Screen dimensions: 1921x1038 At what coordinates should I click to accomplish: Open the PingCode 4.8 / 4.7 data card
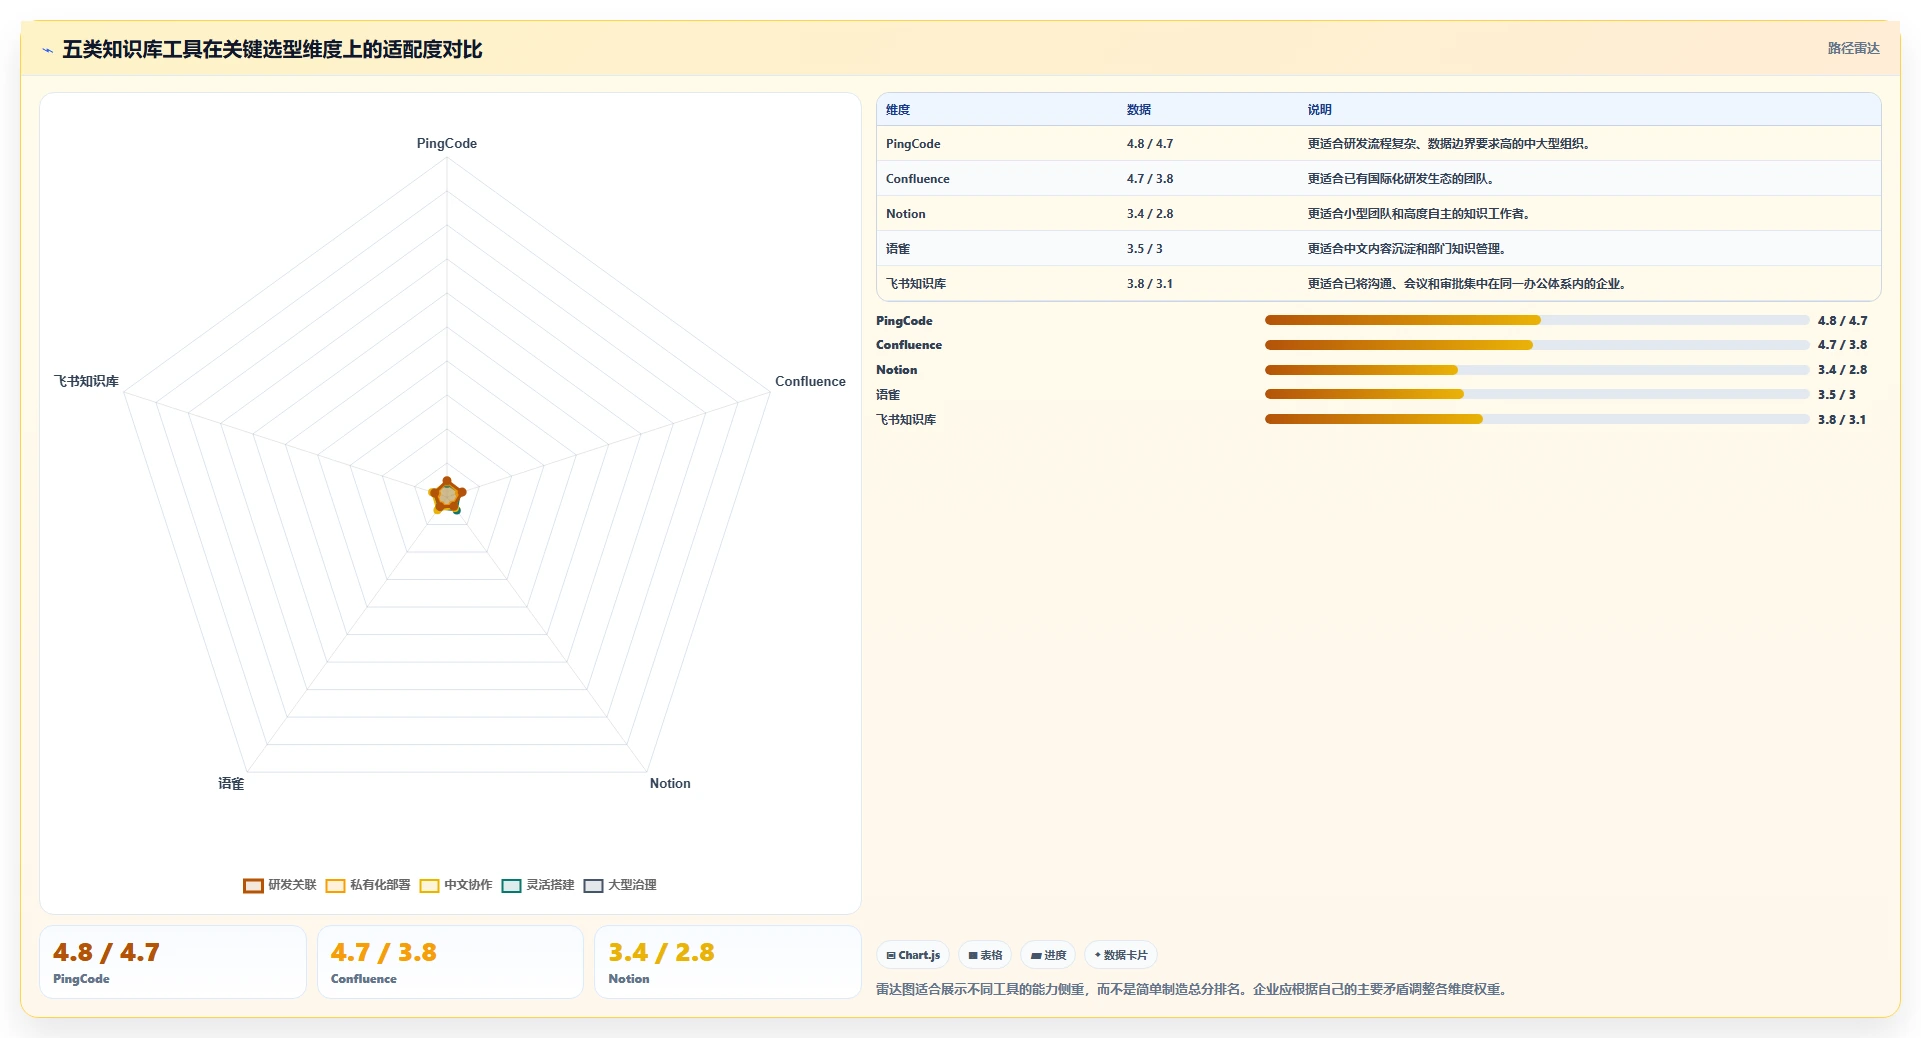click(x=173, y=962)
